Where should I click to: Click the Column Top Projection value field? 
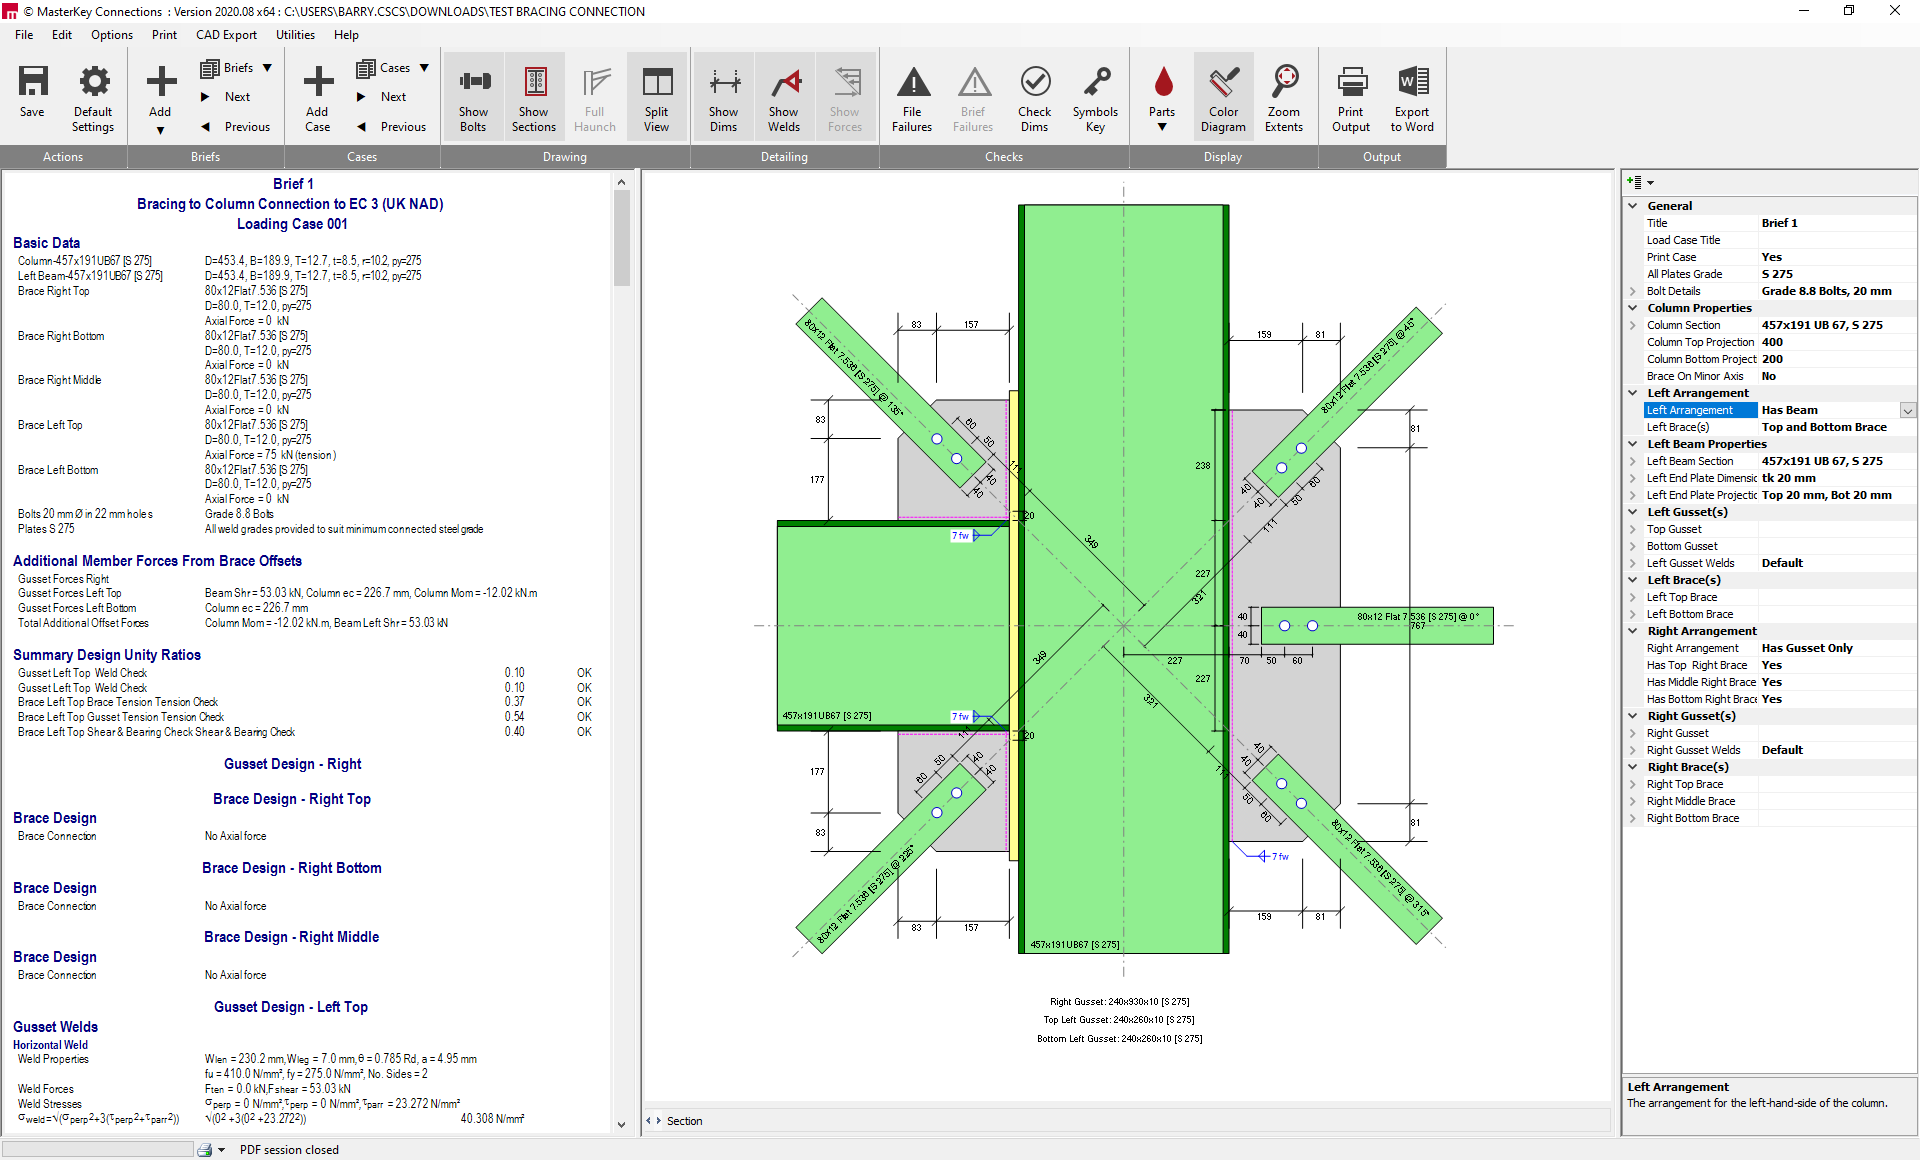coord(1835,342)
